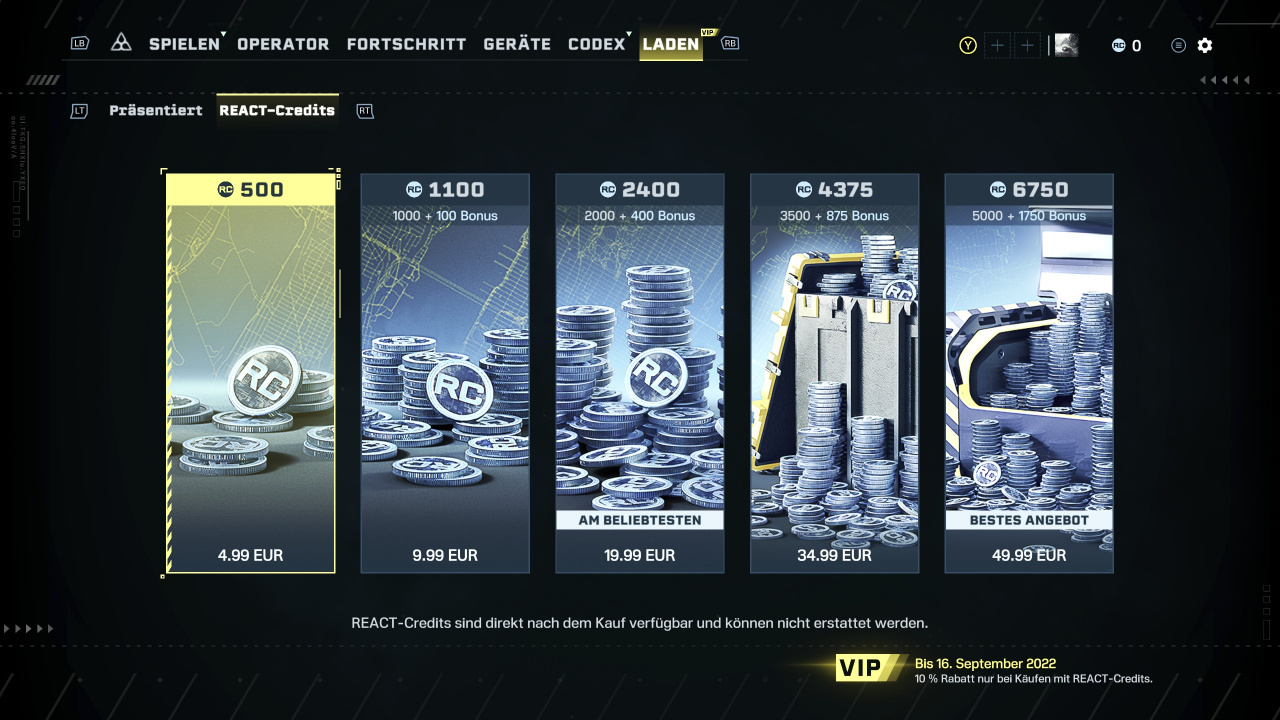This screenshot has height=720, width=1280.
Task: Switch to the Präsentiert tab
Action: [x=156, y=110]
